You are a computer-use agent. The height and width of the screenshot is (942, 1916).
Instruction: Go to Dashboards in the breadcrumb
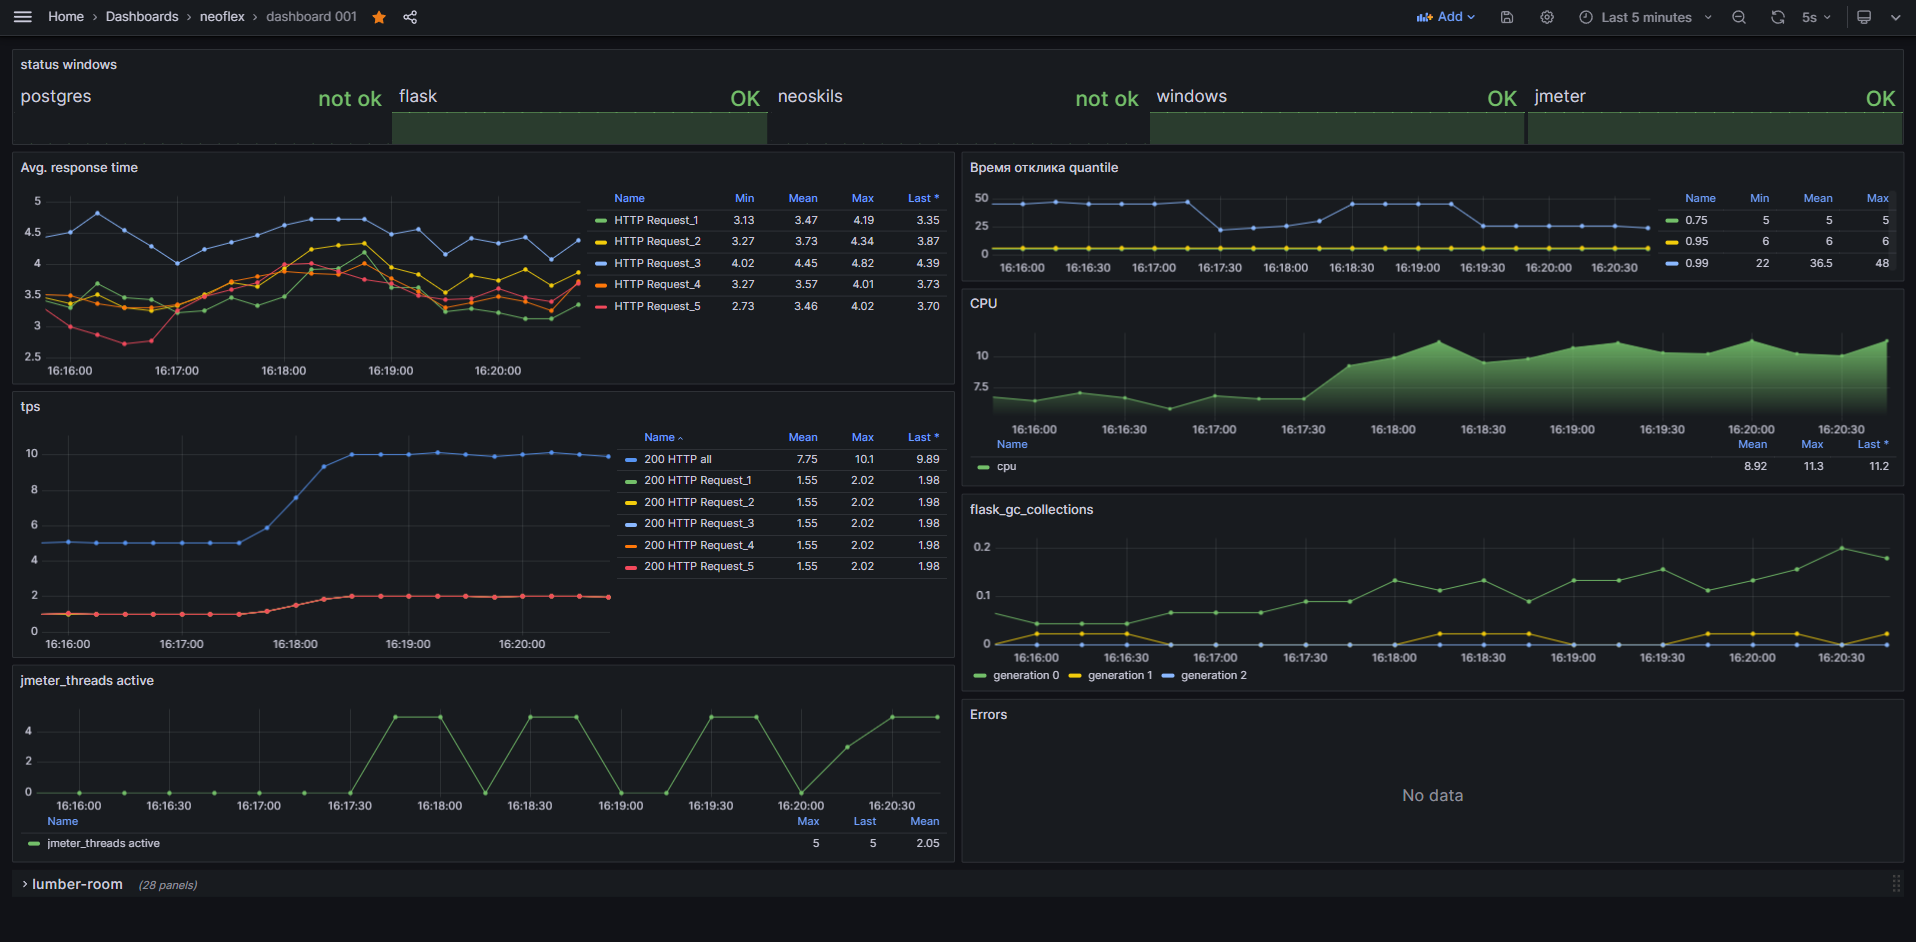(x=142, y=17)
